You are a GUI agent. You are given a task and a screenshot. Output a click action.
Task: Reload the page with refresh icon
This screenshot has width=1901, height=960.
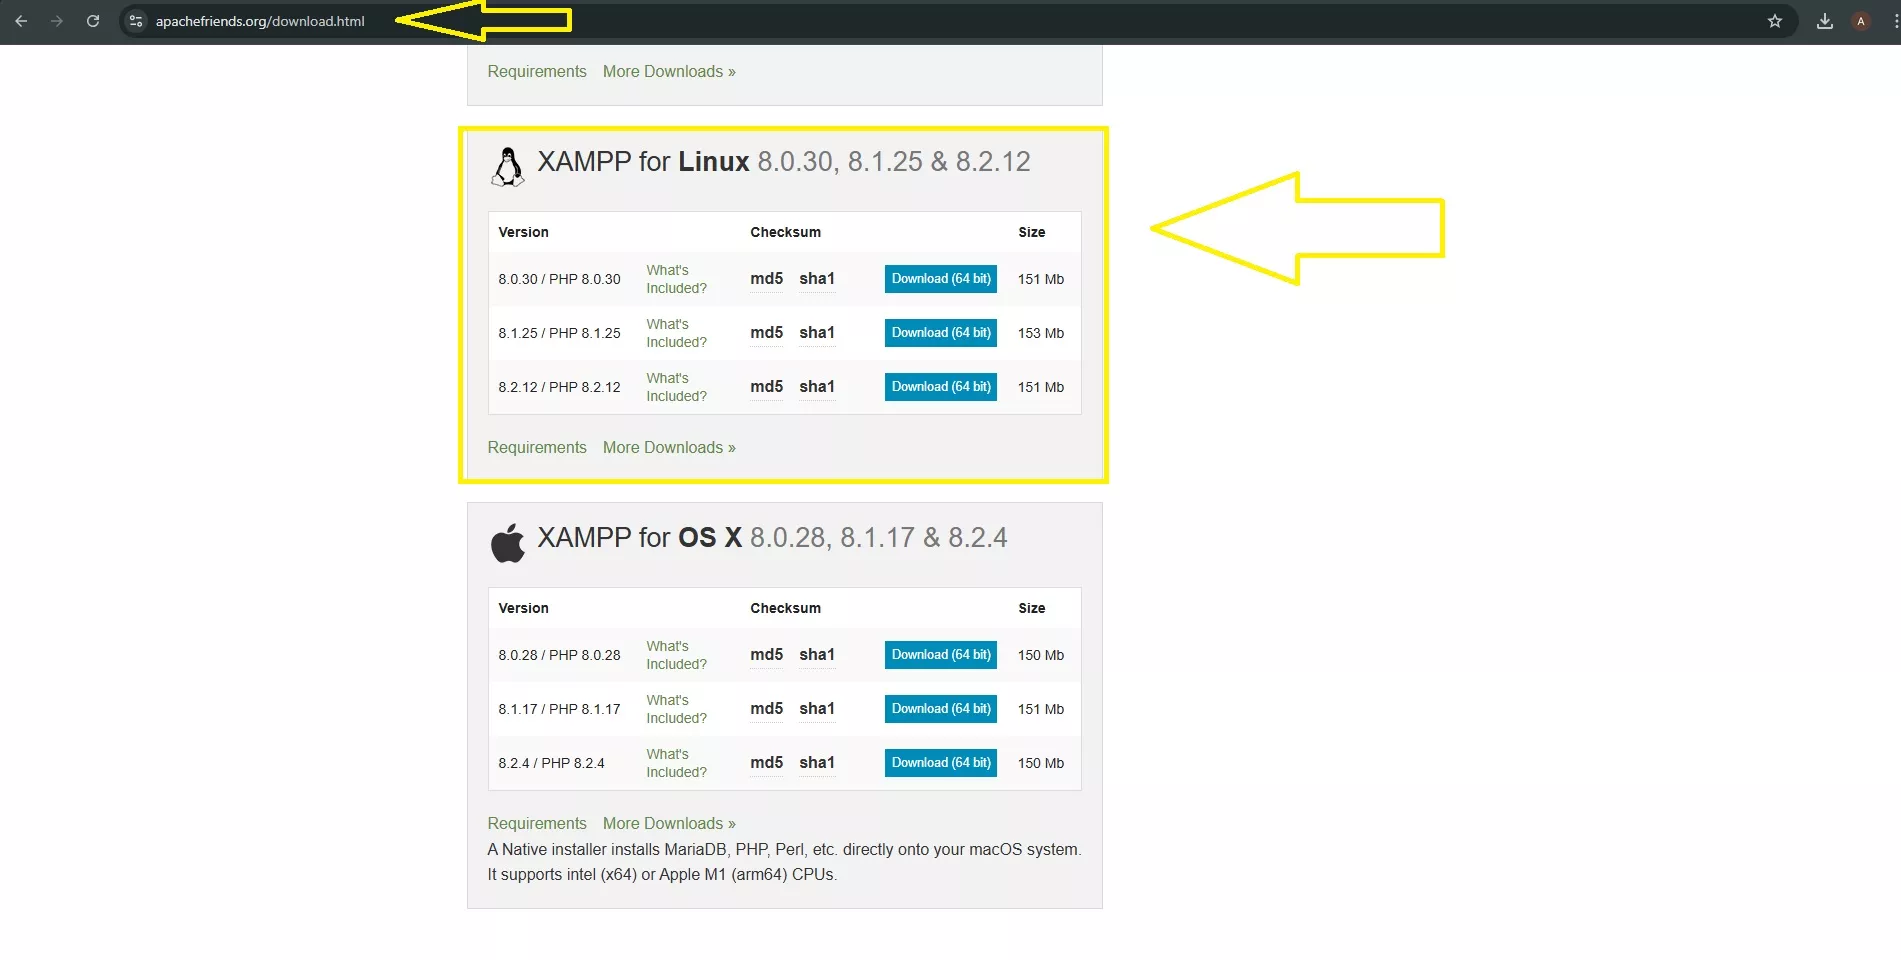pos(93,21)
